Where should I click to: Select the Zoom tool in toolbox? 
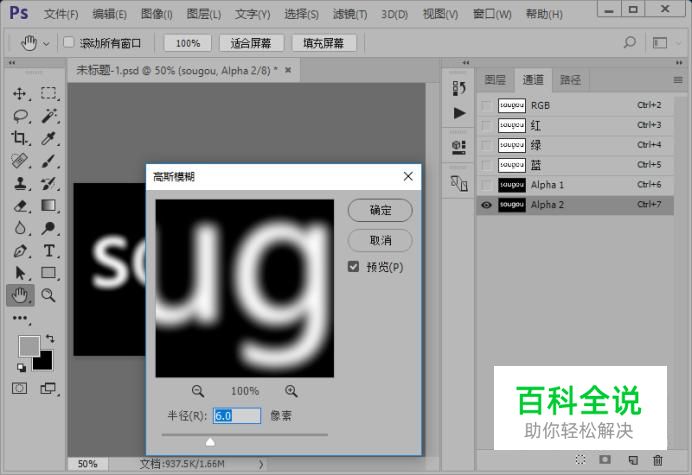pos(49,295)
